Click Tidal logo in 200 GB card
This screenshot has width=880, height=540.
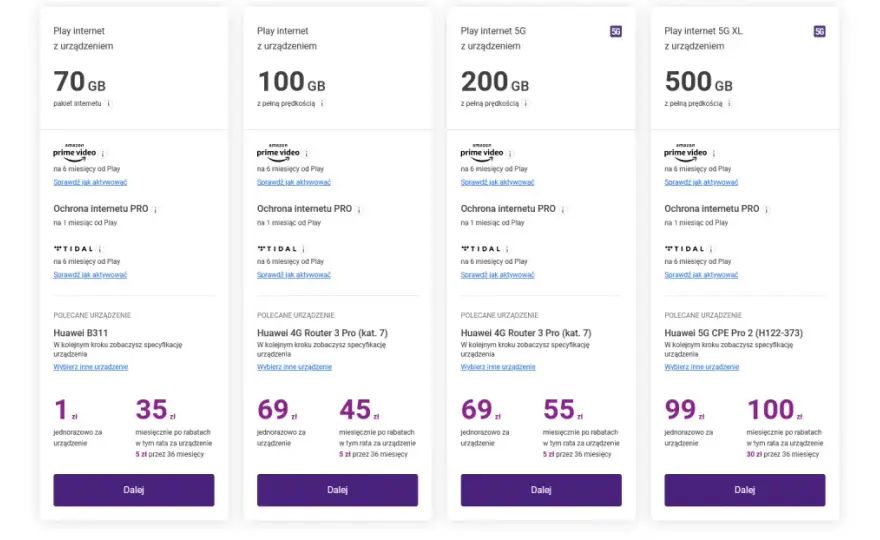481,249
